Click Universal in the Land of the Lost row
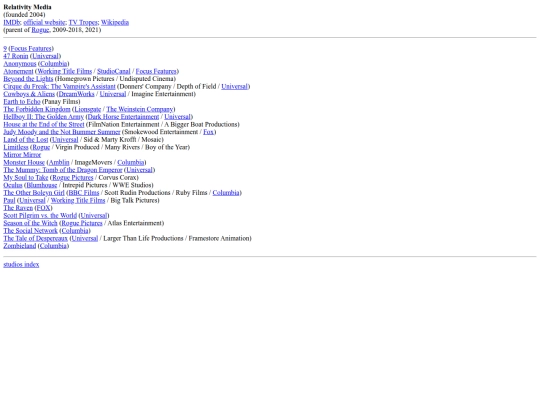This screenshot has width=540, height=405. 65,139
